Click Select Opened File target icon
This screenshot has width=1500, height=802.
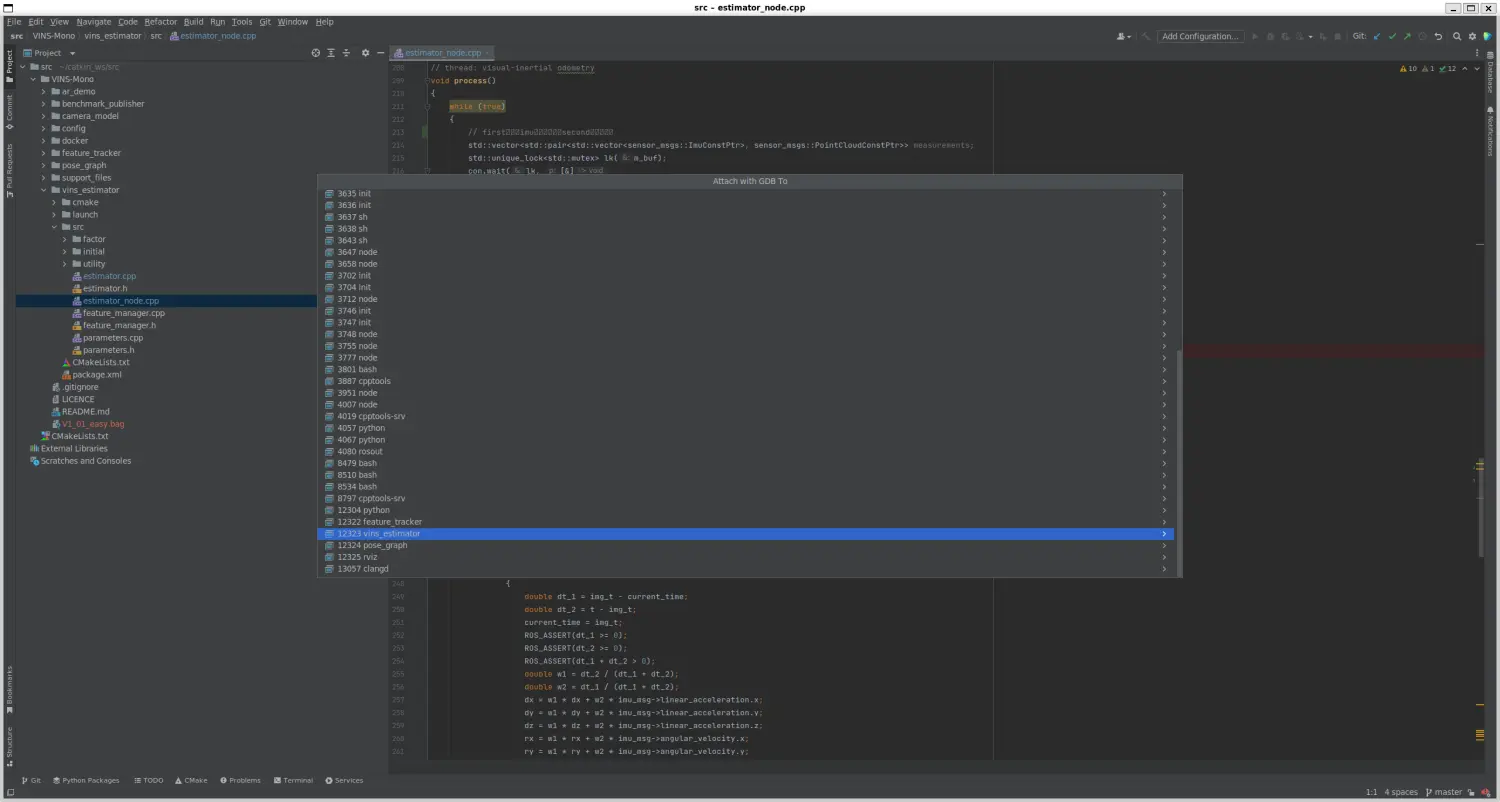point(316,53)
